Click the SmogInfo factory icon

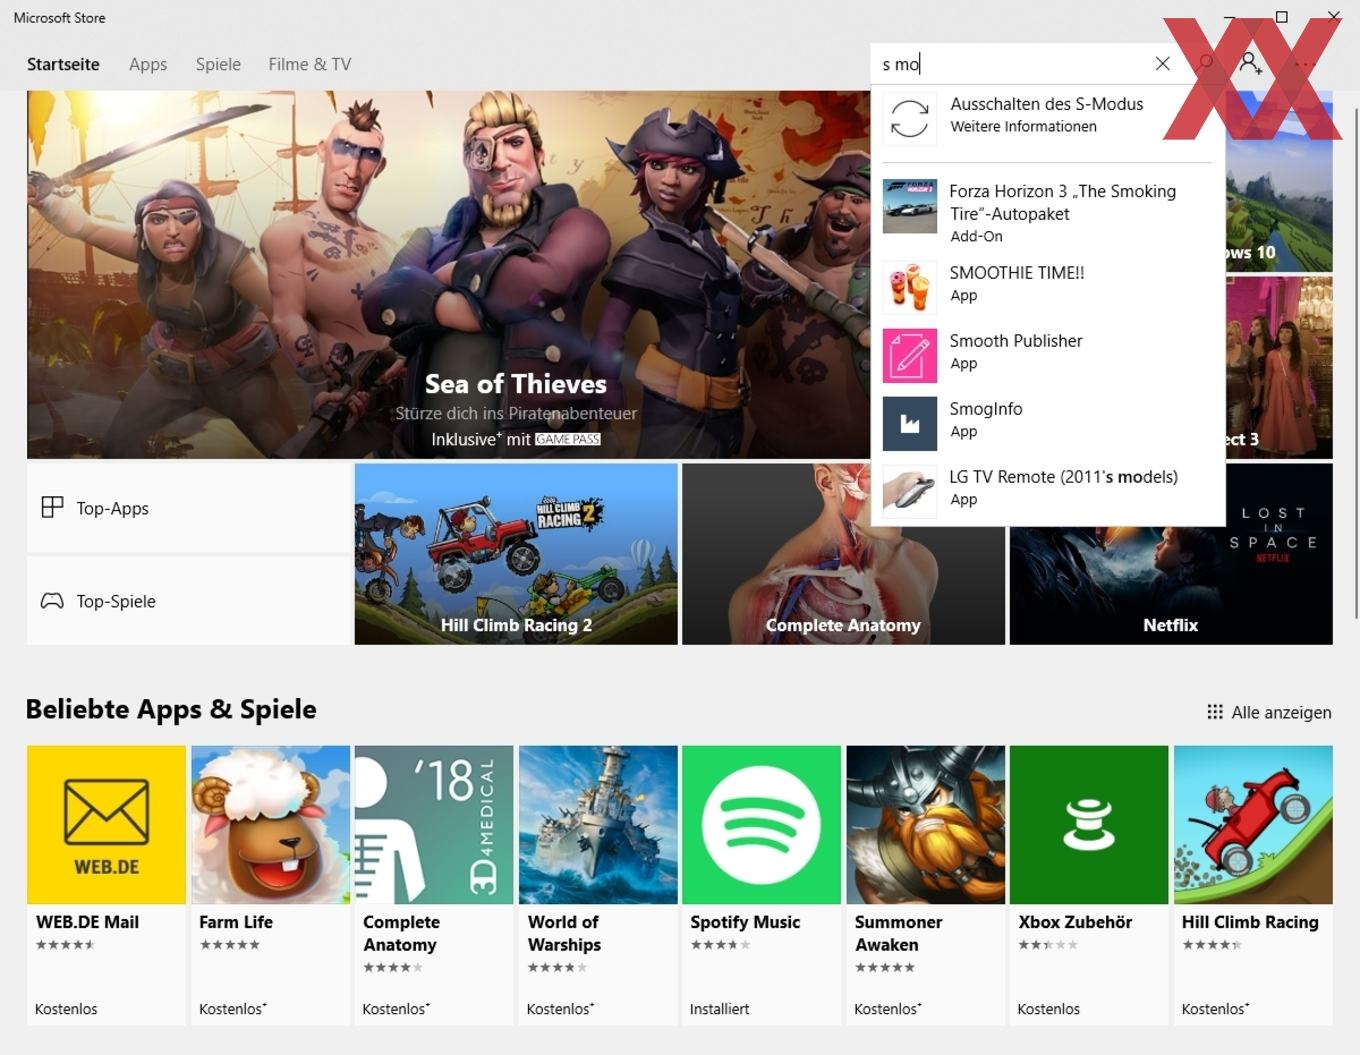tap(909, 423)
